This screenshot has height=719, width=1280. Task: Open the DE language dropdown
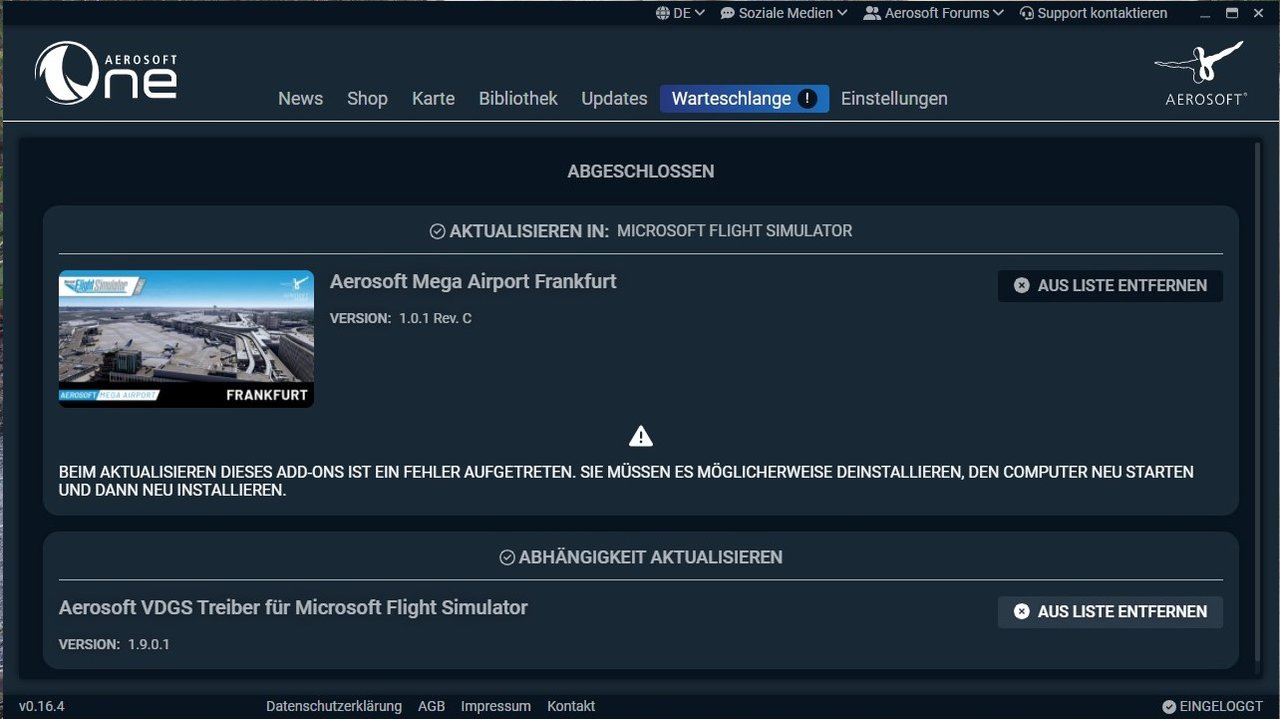(681, 13)
